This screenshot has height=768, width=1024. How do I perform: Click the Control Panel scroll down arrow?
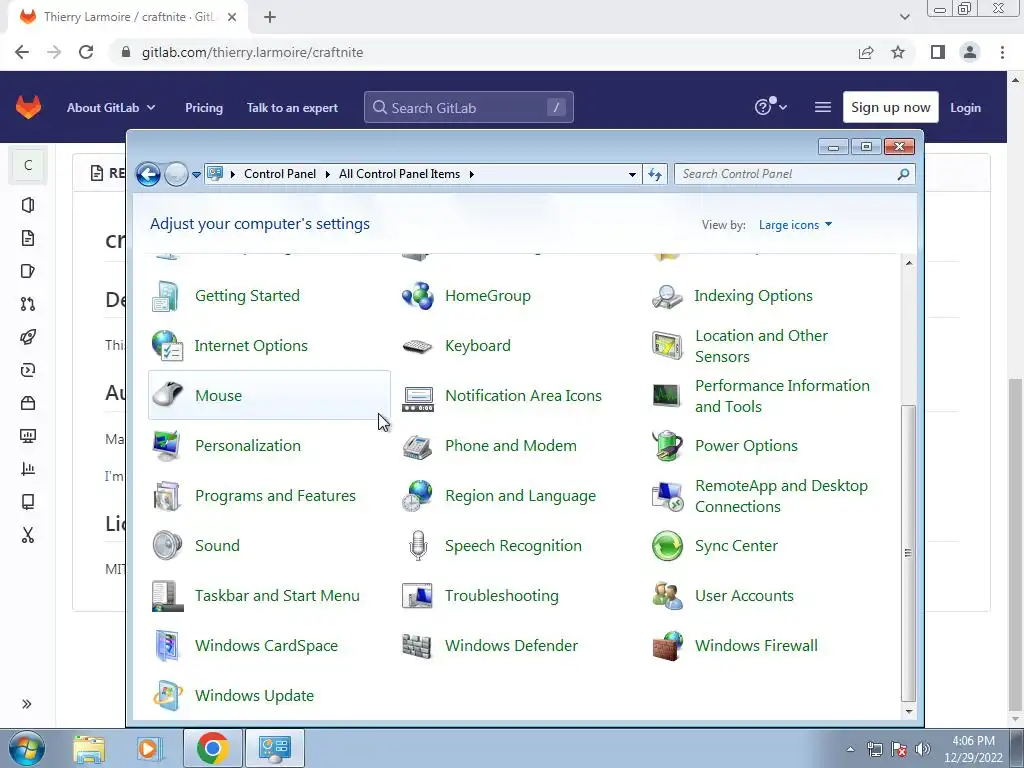point(908,712)
